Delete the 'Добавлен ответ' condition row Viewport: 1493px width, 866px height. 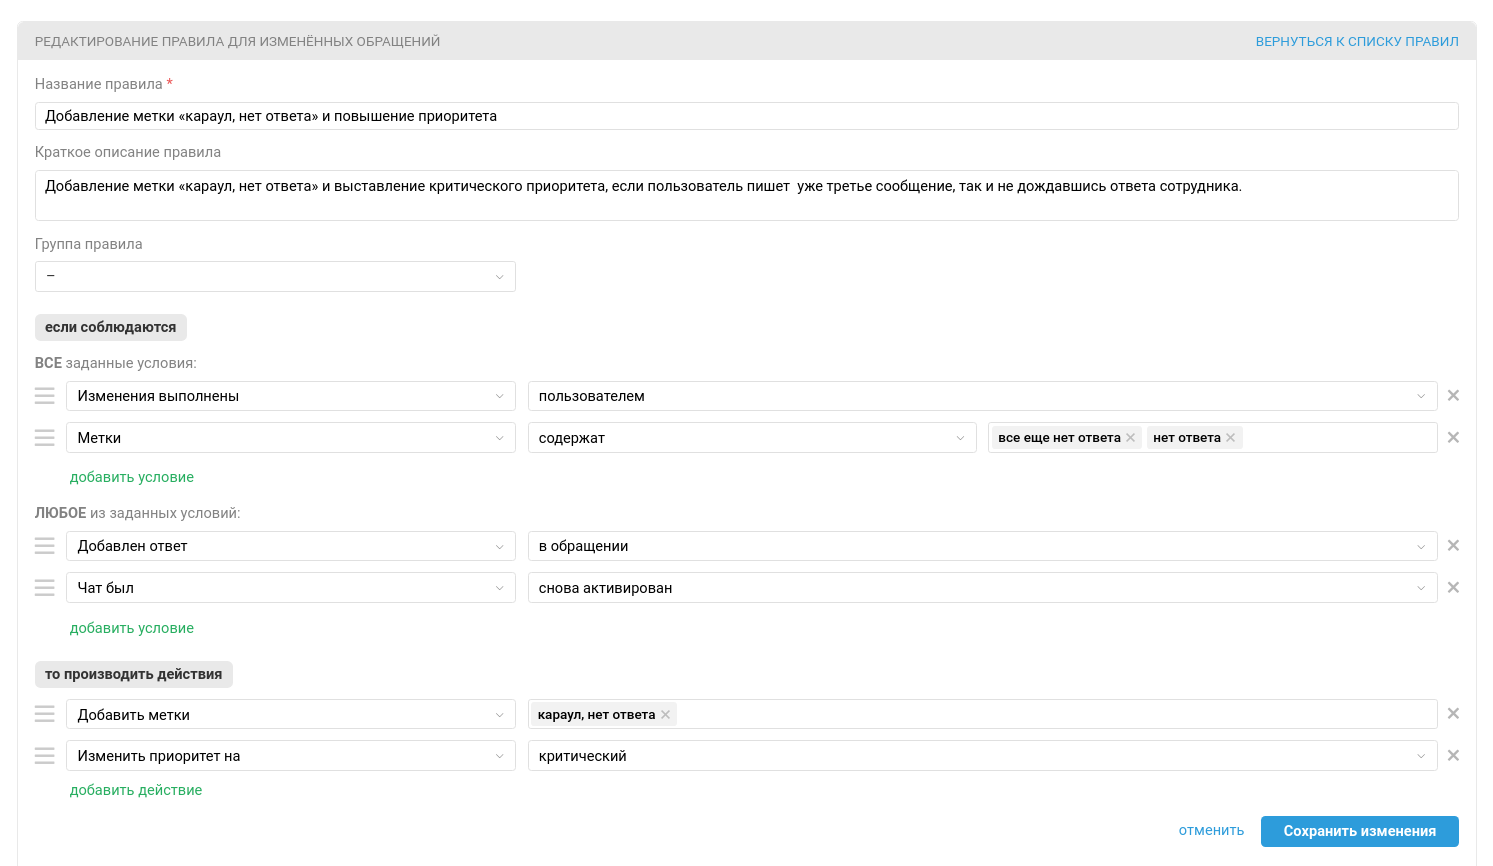(1453, 546)
